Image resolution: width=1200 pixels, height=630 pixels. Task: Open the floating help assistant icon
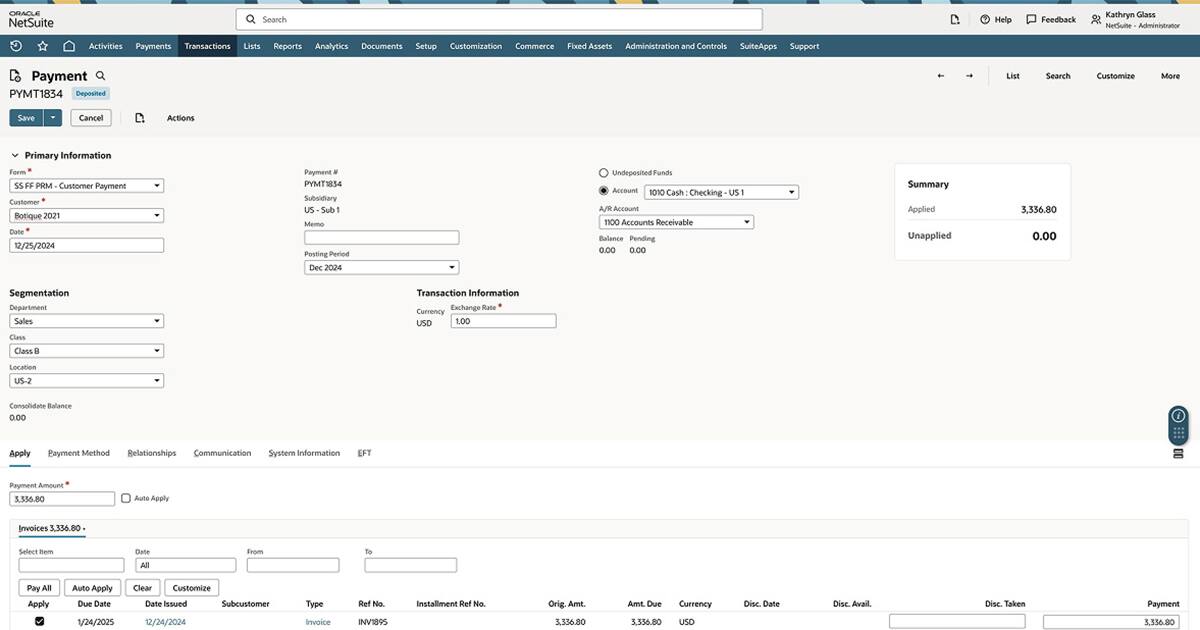pyautogui.click(x=1178, y=416)
